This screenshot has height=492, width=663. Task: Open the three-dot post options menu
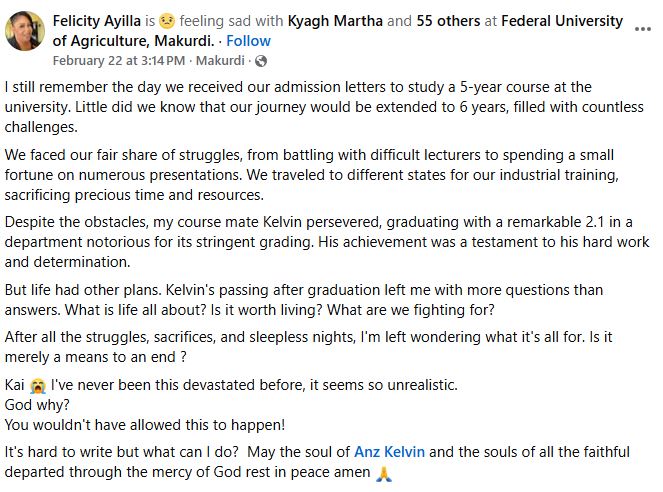click(x=643, y=29)
